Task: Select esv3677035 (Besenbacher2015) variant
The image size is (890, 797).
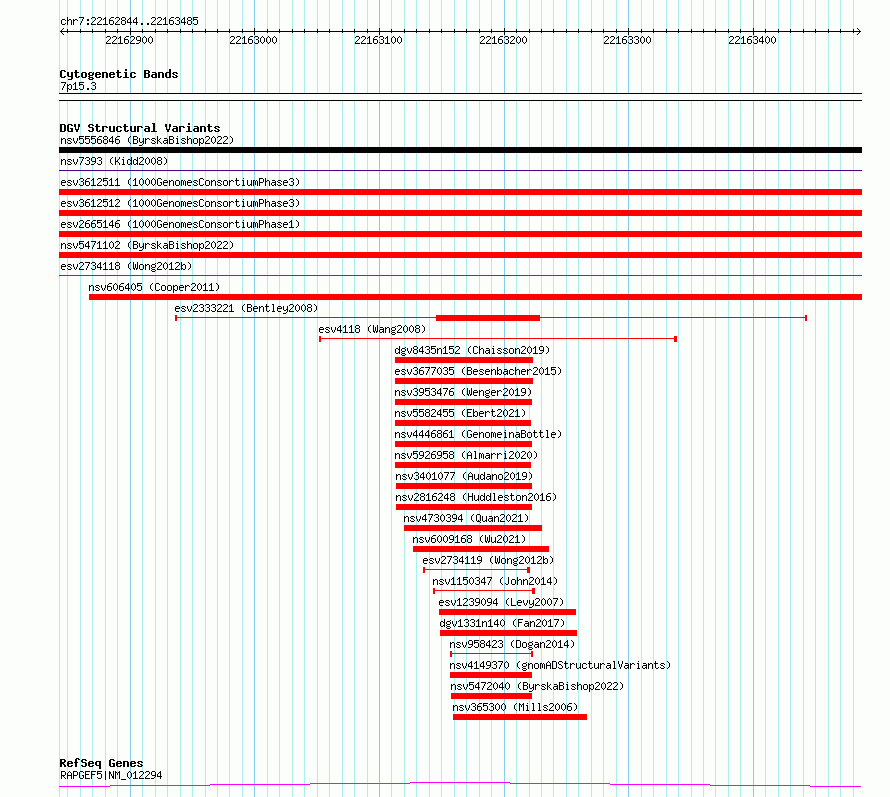Action: [x=478, y=371]
